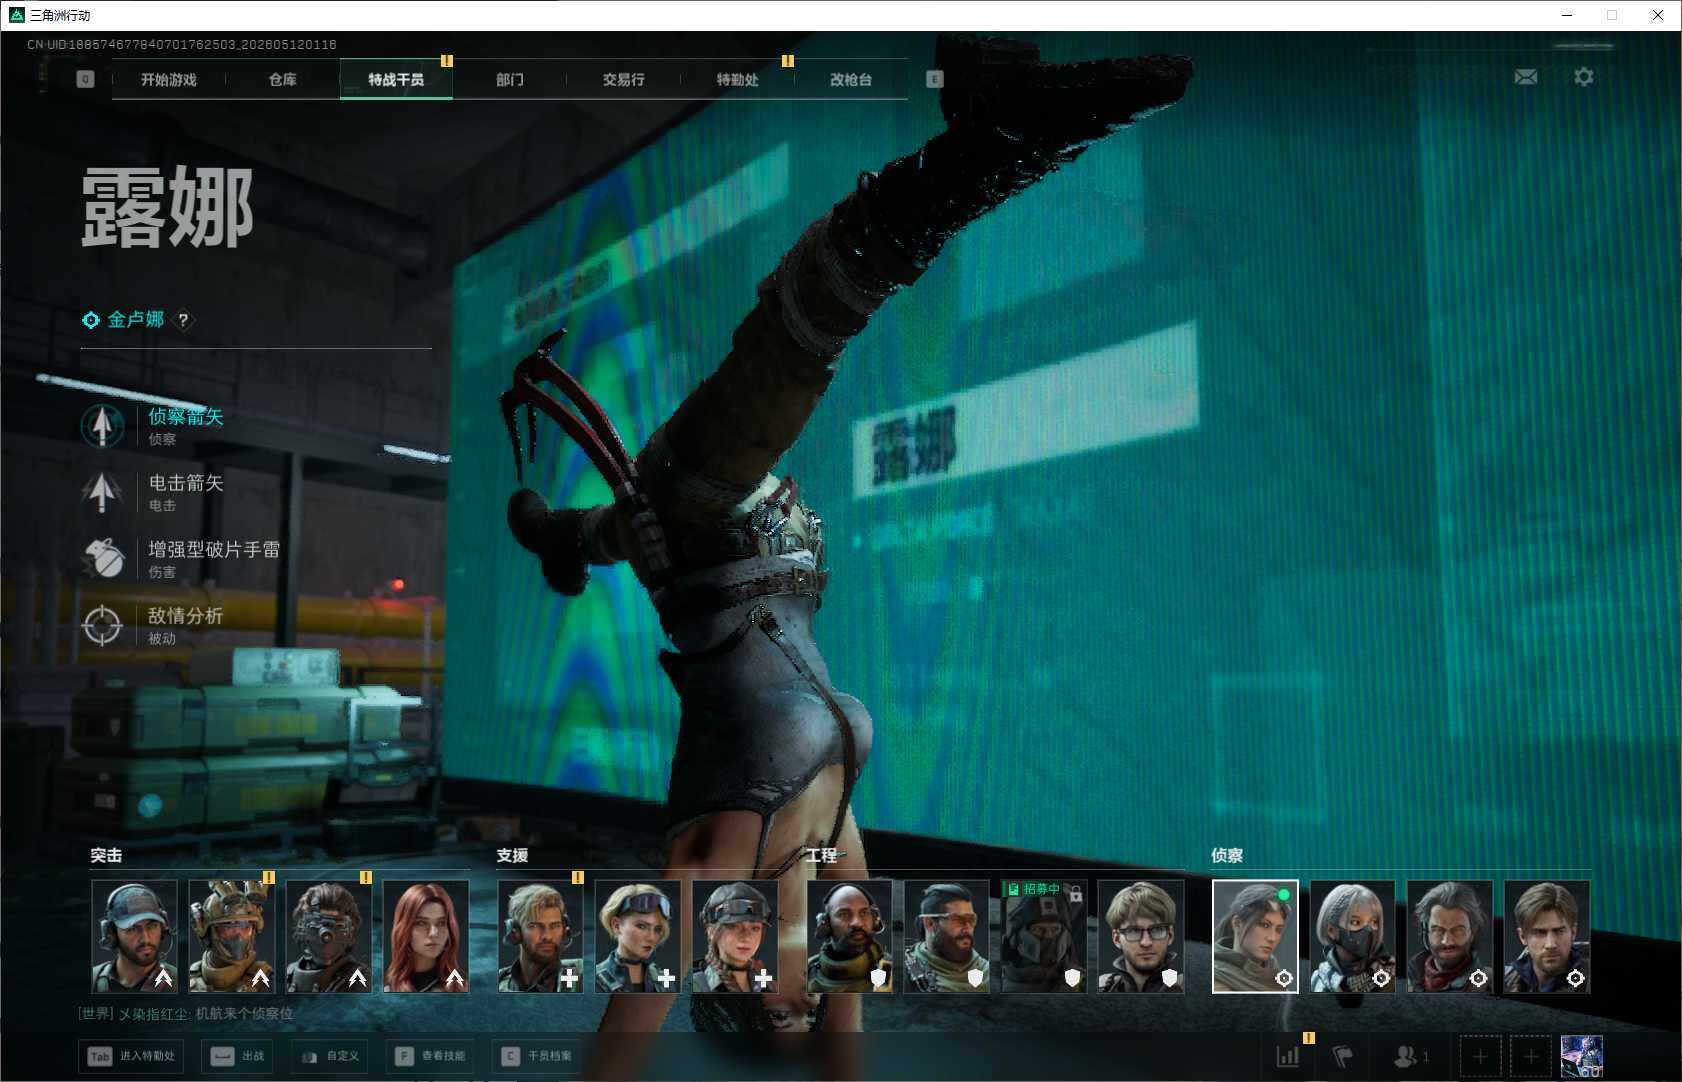Click the 侦察 class heading
Screen dimensions: 1682x1082
(x=1227, y=855)
